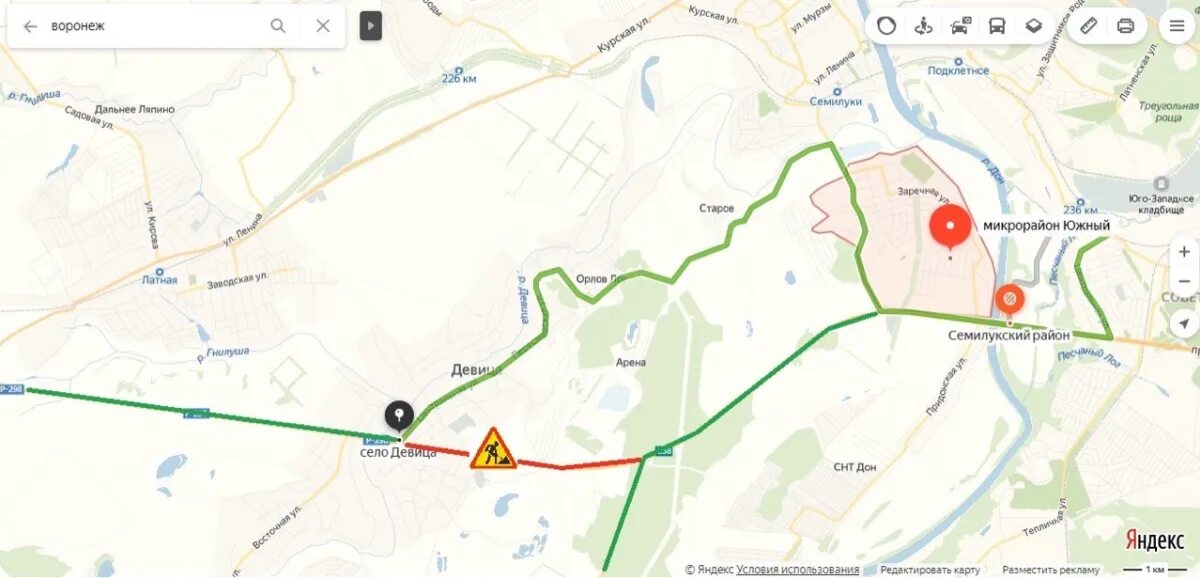Click the magnifier search icon
The height and width of the screenshot is (578, 1200).
click(x=278, y=26)
